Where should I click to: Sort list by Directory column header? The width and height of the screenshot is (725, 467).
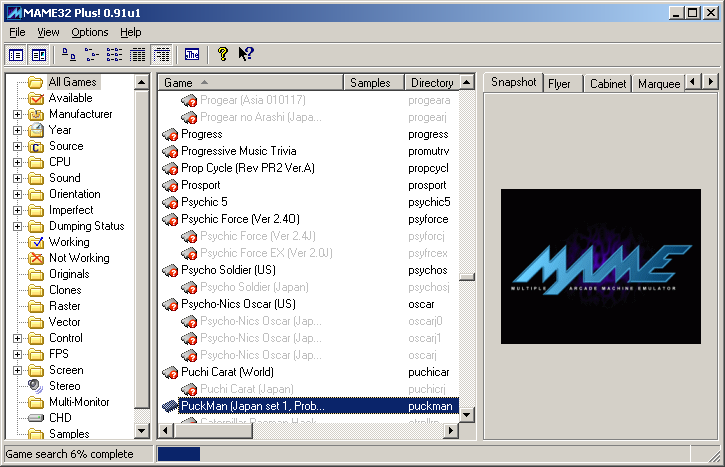[x=431, y=82]
